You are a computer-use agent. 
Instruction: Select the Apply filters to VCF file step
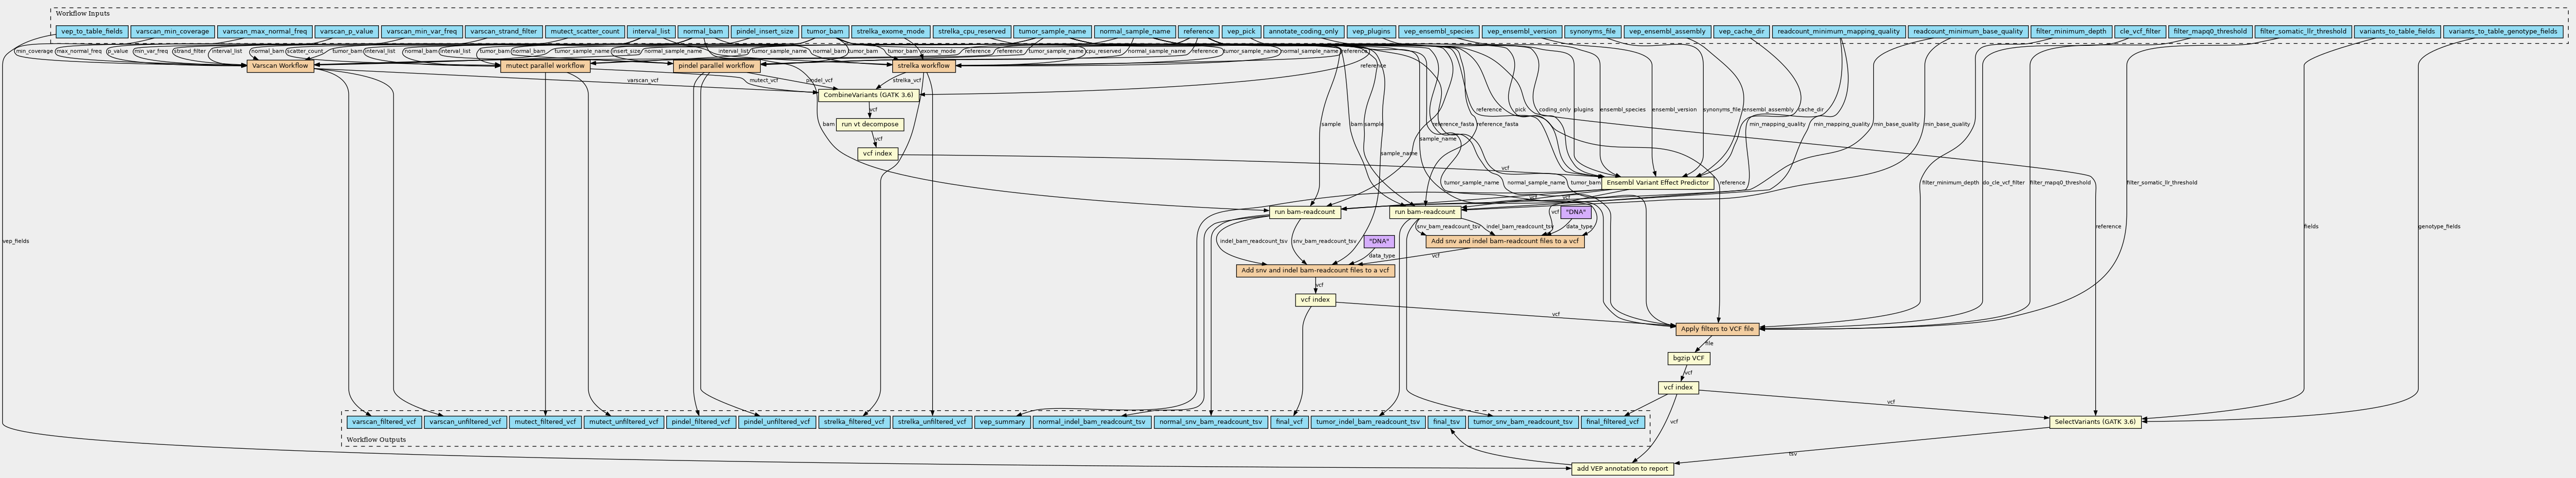(x=1717, y=329)
